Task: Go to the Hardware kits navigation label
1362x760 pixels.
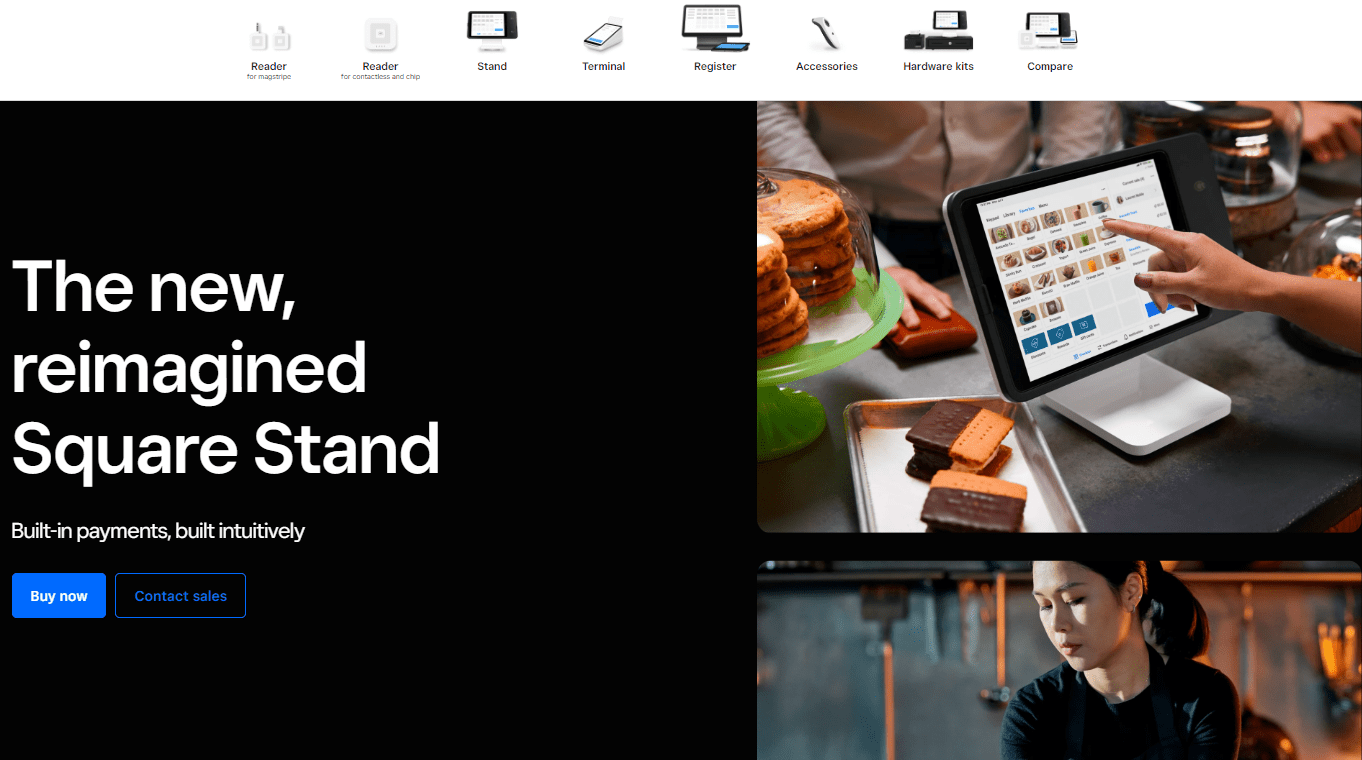Action: (x=938, y=67)
